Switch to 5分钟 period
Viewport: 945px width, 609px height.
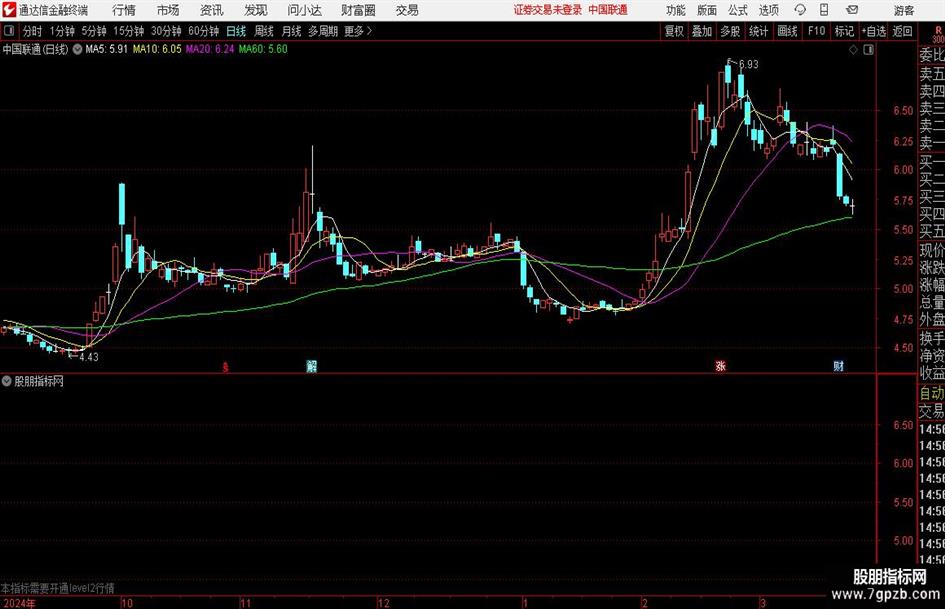coord(94,31)
